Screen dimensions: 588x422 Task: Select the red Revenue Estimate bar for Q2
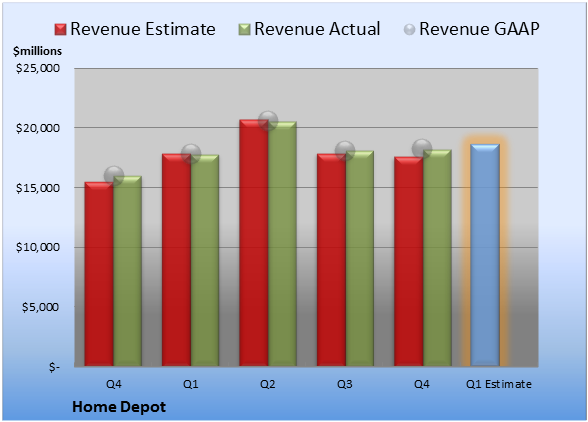pos(254,243)
